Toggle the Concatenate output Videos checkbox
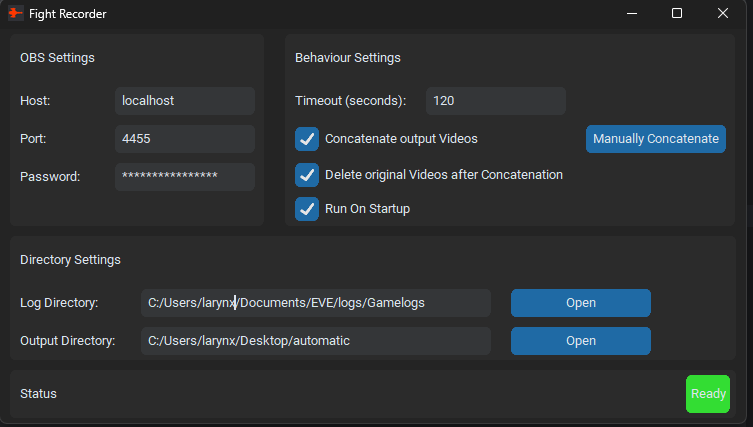The width and height of the screenshot is (753, 427). point(307,139)
